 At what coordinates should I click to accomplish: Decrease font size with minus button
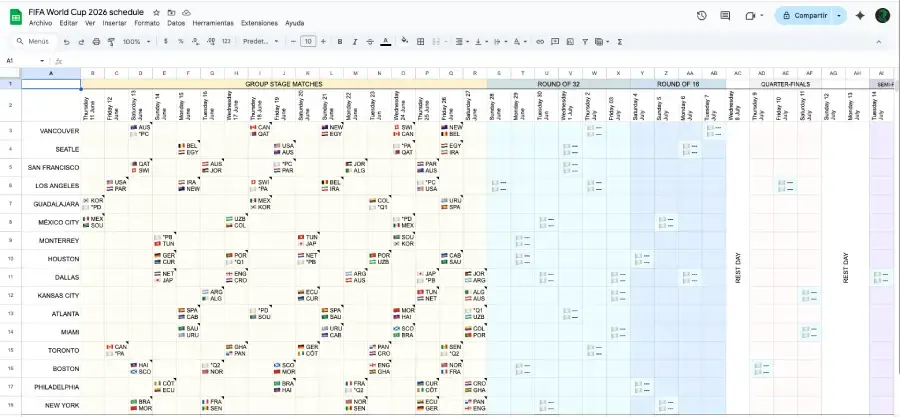[293, 42]
